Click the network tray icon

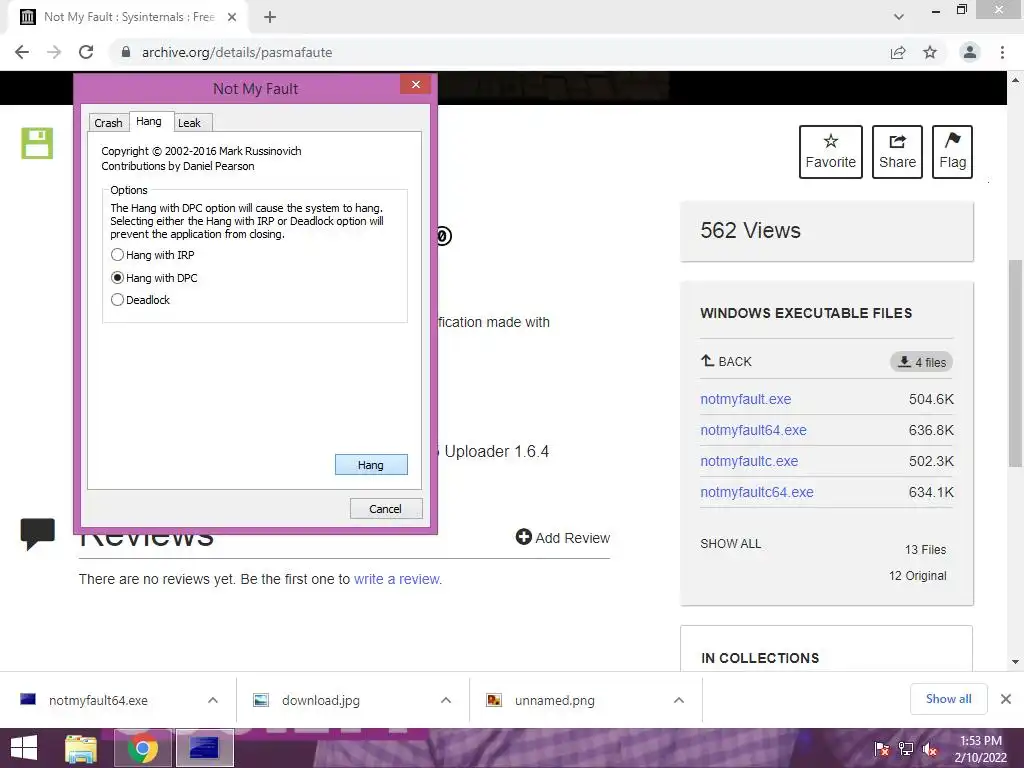906,749
